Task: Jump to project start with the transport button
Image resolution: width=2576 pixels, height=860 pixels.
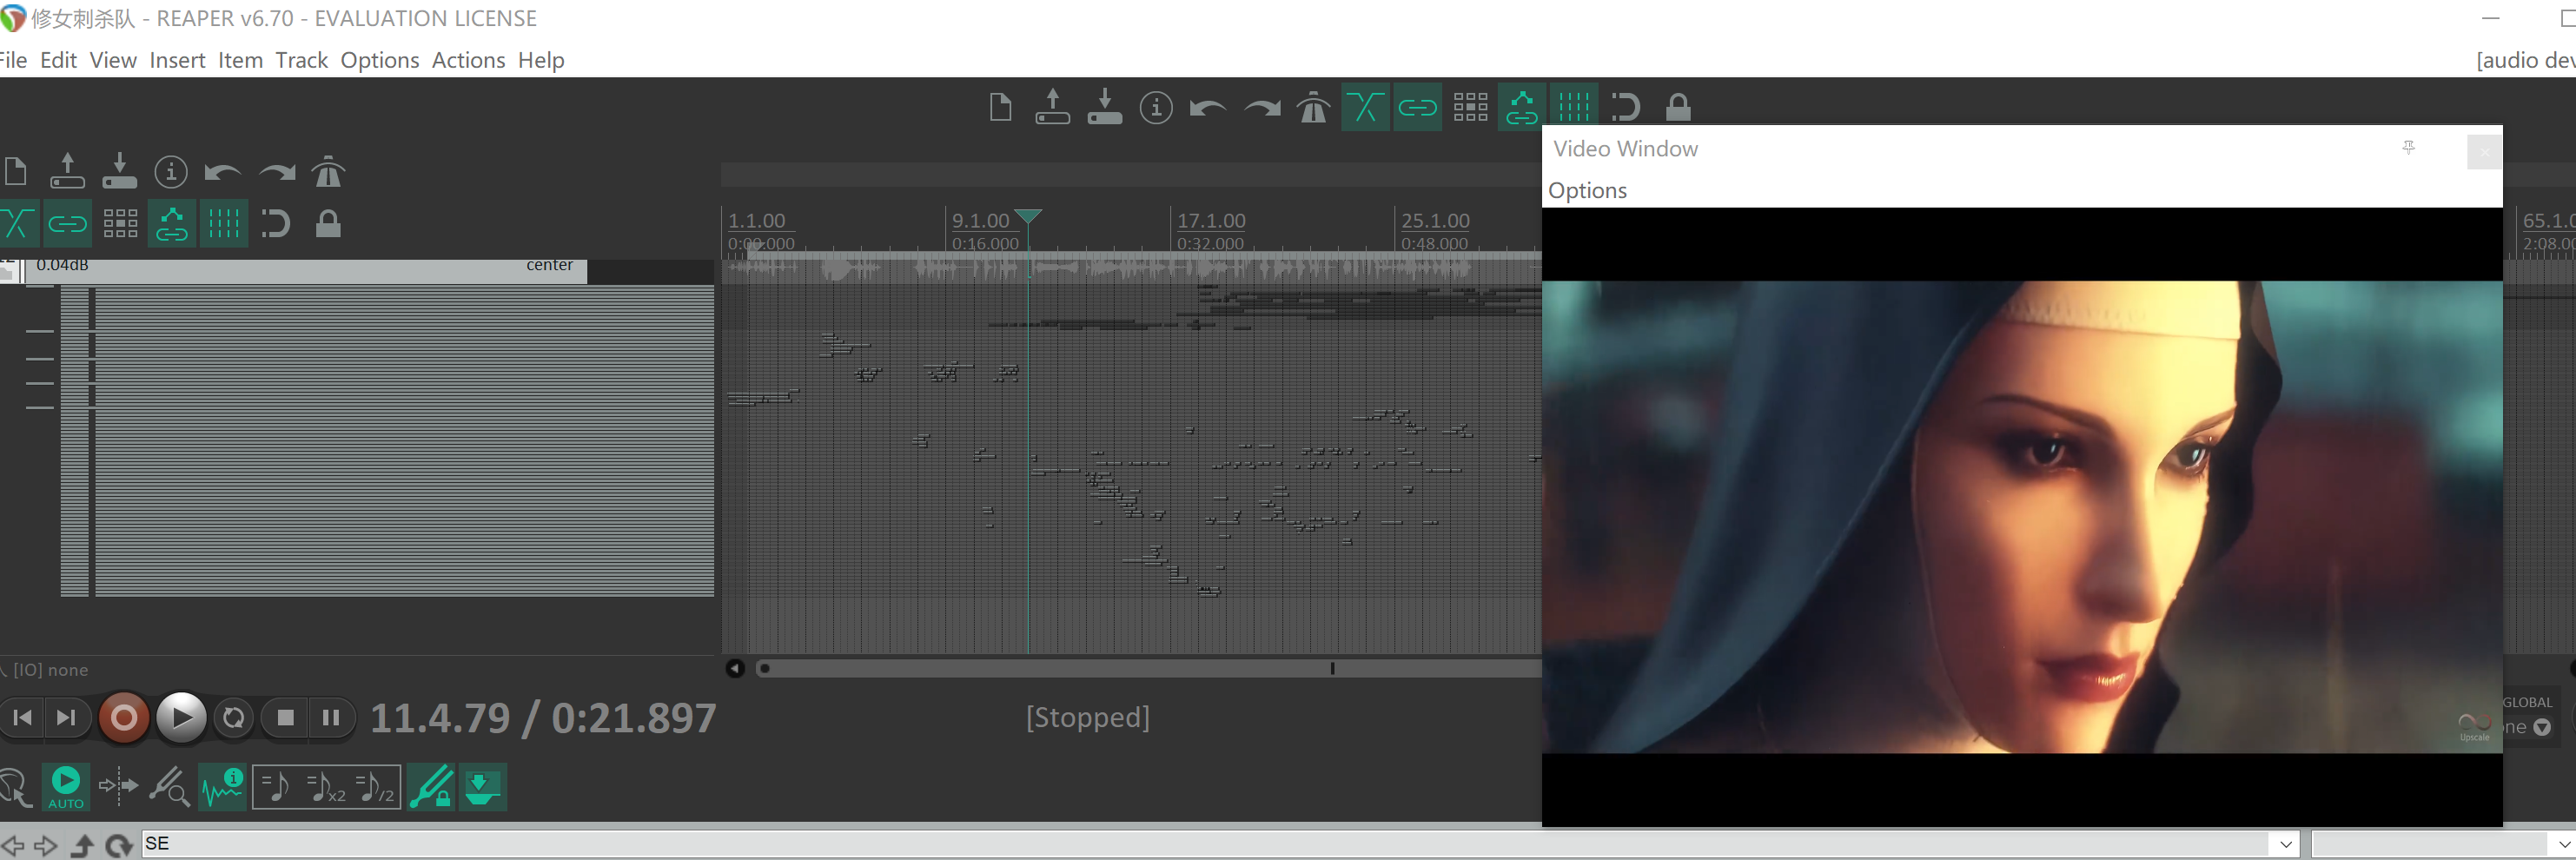Action: (23, 718)
